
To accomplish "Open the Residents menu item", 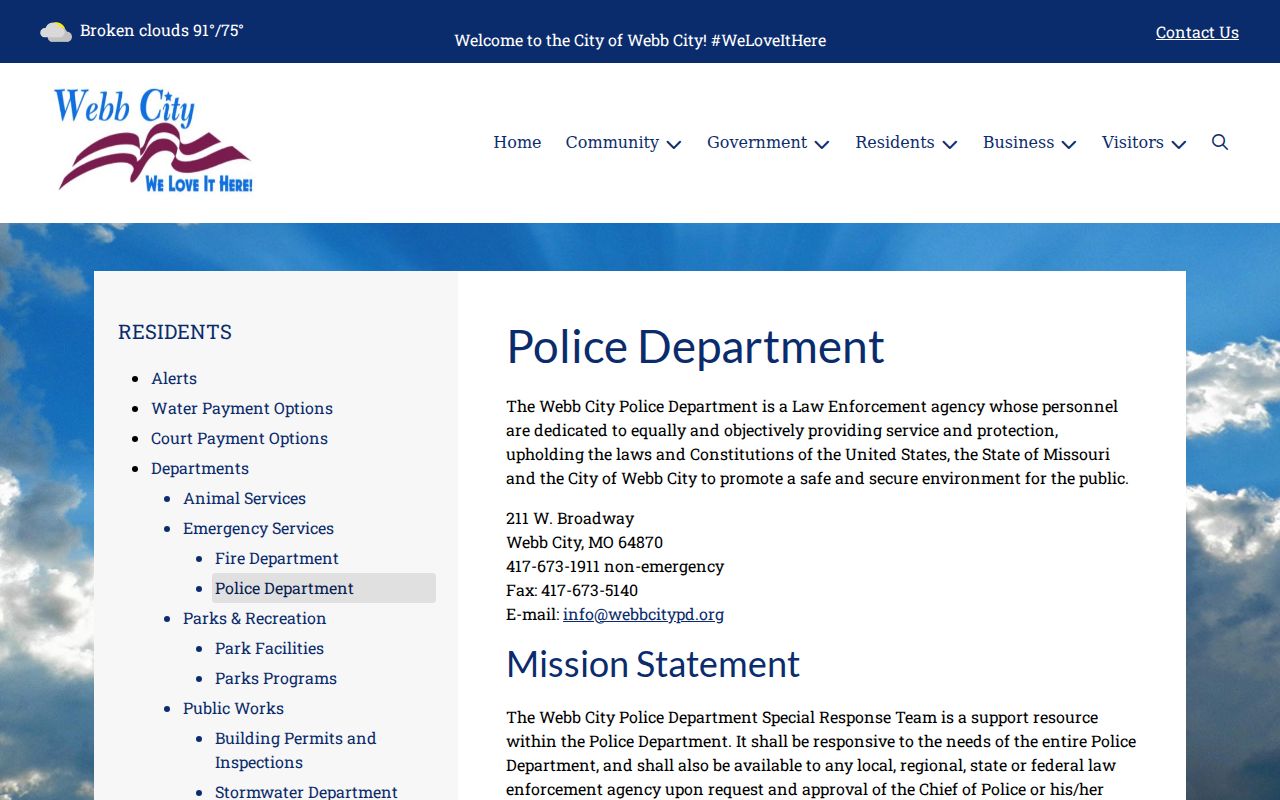I will [x=895, y=142].
